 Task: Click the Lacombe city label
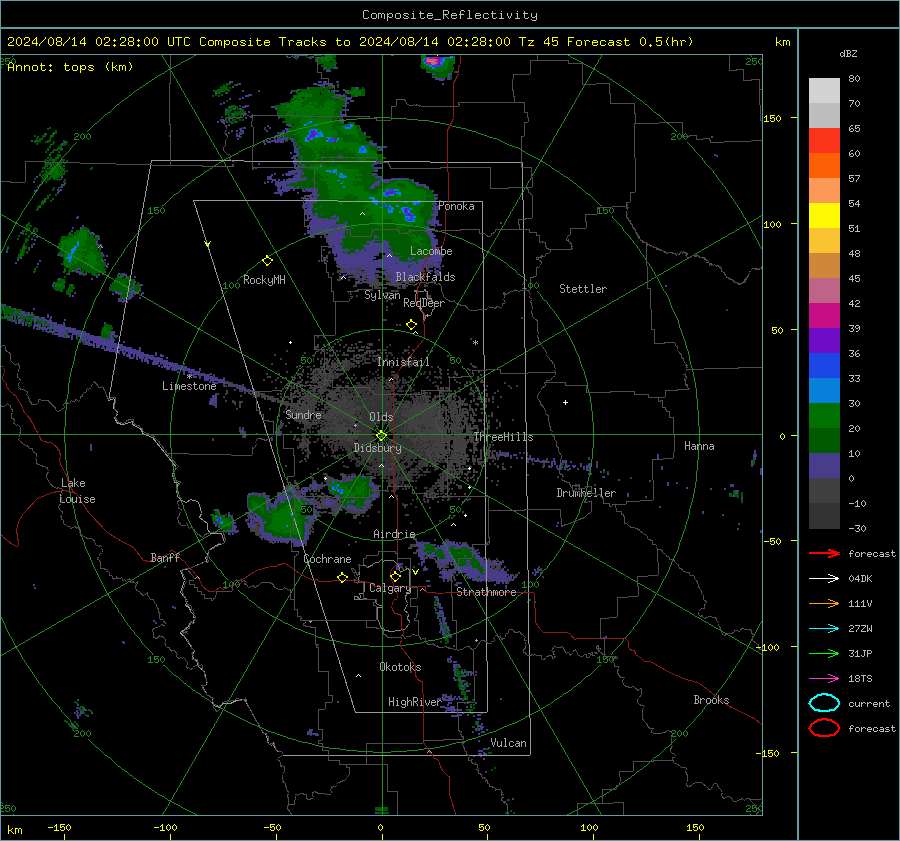[431, 251]
